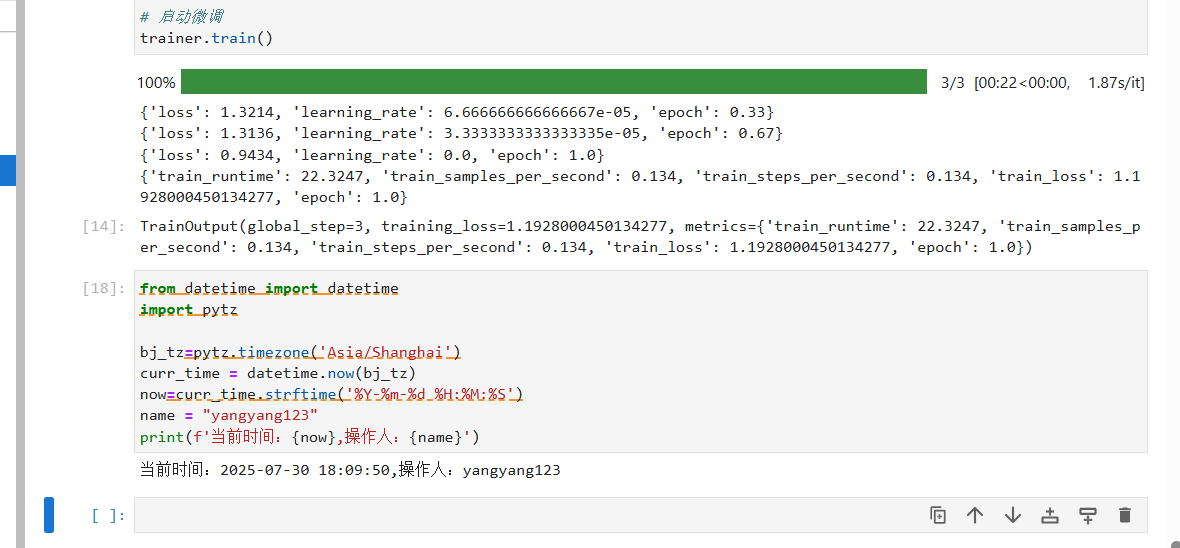Place cursor on trainer.train() line
Screen dimensions: 1180x548
206,39
